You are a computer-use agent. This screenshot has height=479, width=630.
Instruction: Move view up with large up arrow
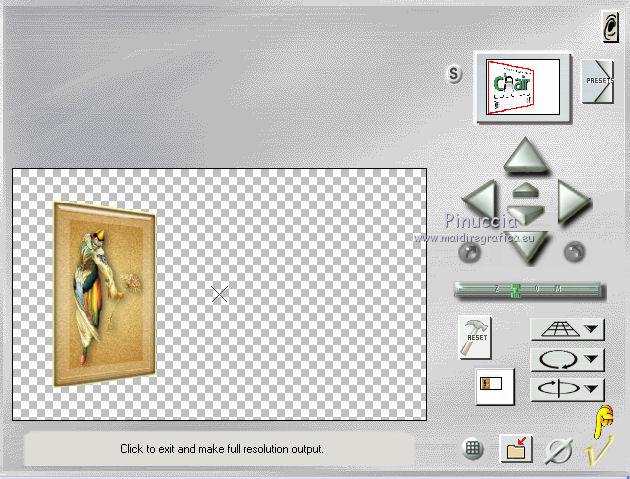(526, 154)
